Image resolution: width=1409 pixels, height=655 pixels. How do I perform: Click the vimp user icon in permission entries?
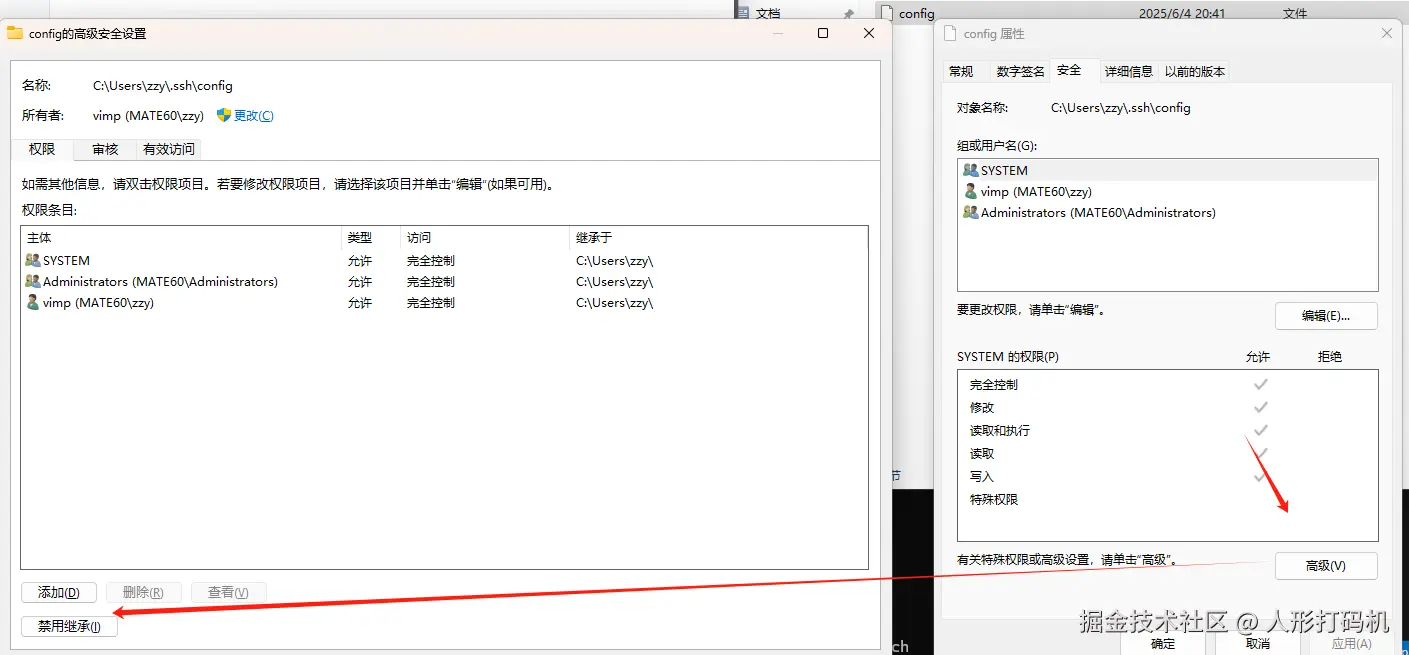click(33, 302)
